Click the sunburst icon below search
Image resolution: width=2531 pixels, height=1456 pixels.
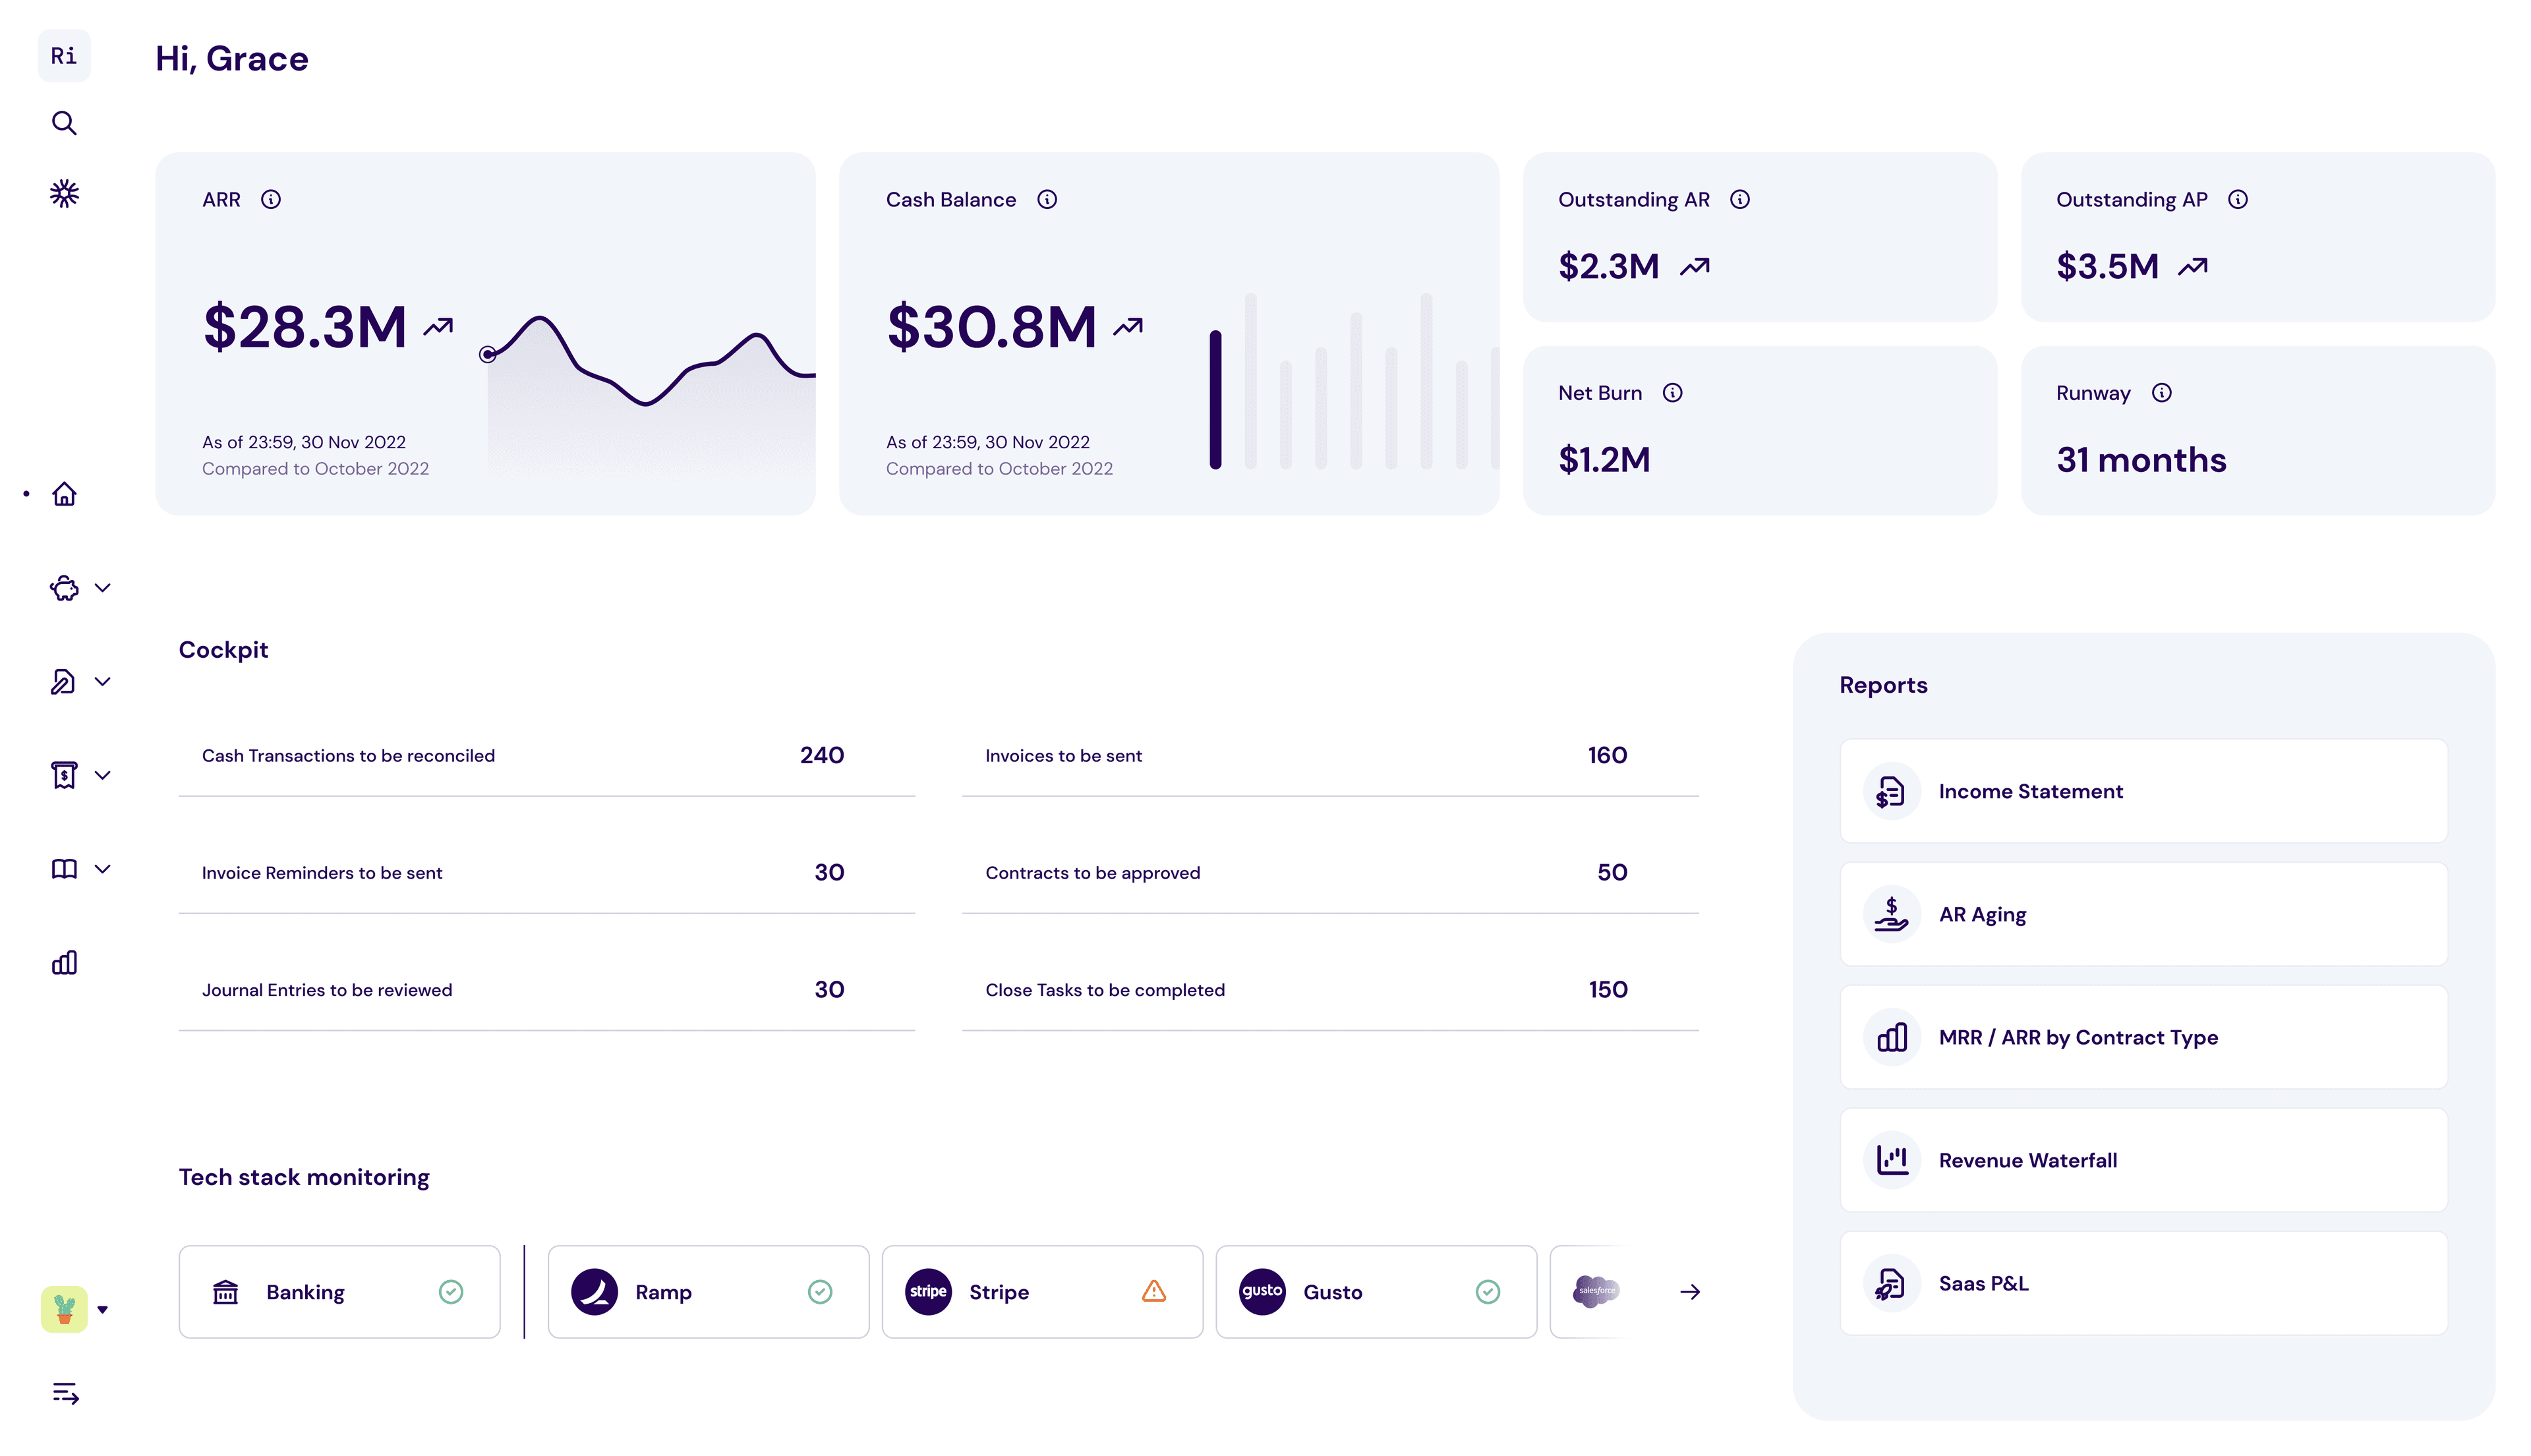[x=64, y=193]
